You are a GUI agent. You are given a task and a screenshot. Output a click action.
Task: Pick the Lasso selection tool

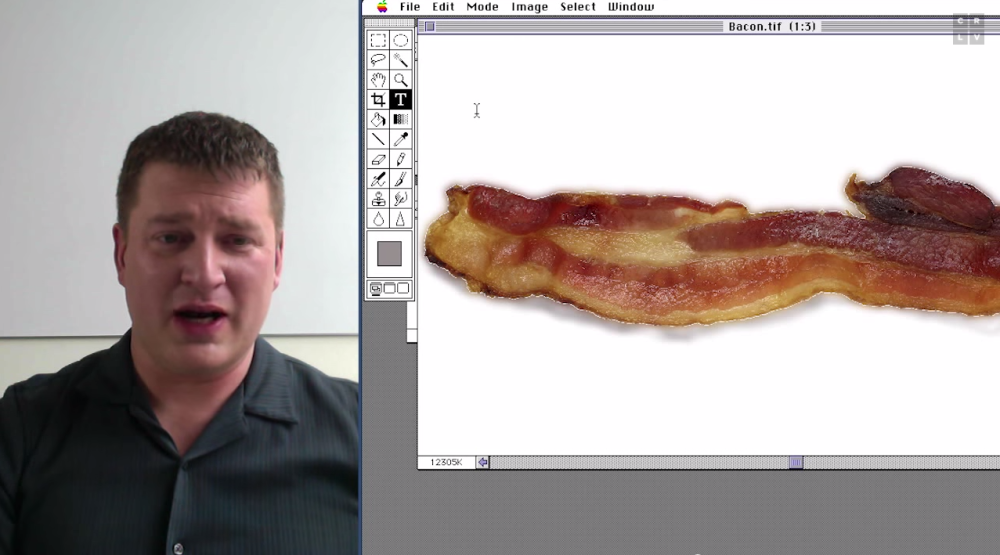click(x=378, y=60)
